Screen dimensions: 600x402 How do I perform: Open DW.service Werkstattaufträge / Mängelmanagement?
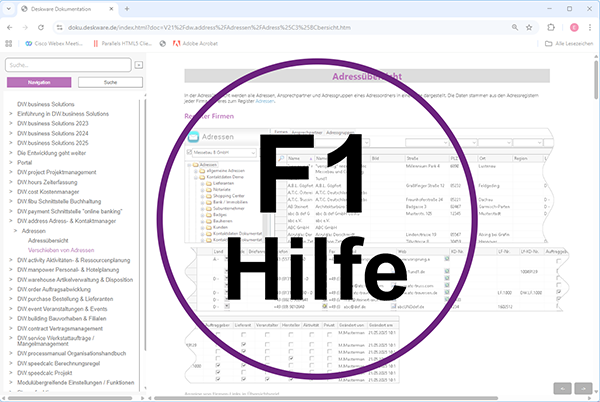pyautogui.click(x=56, y=341)
